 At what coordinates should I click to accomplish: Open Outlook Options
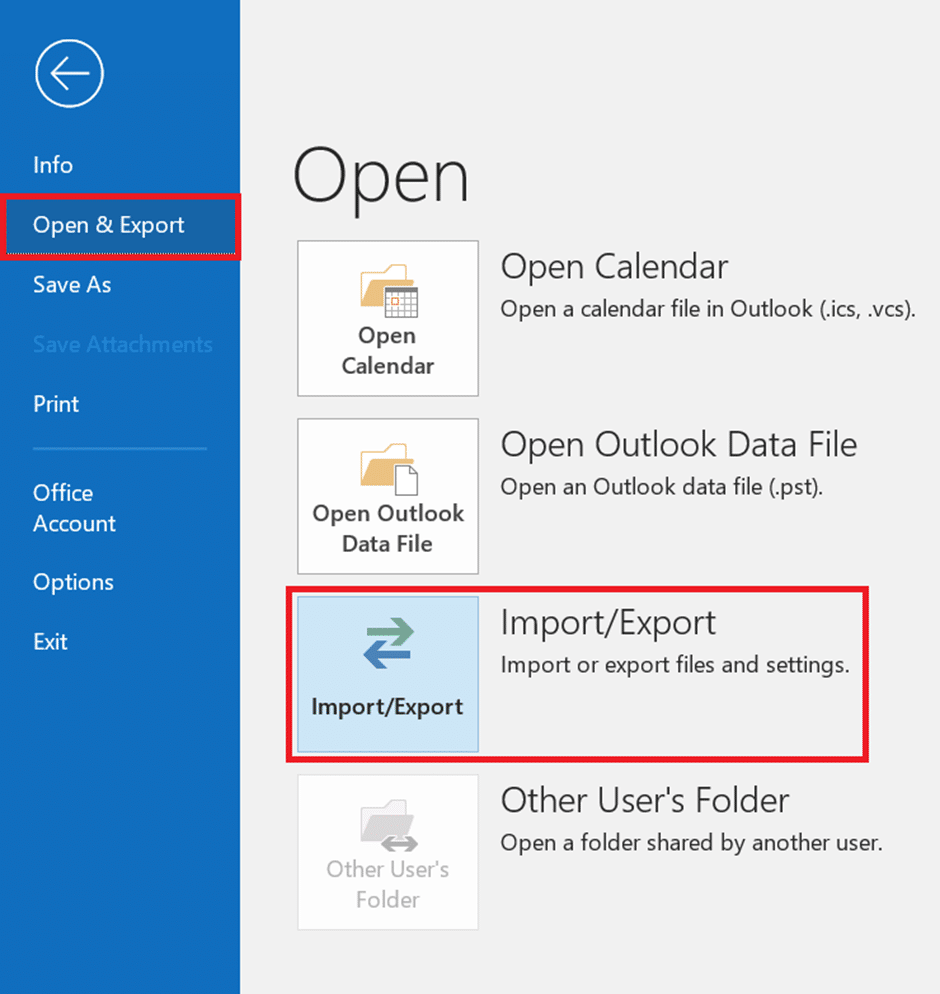tap(73, 581)
